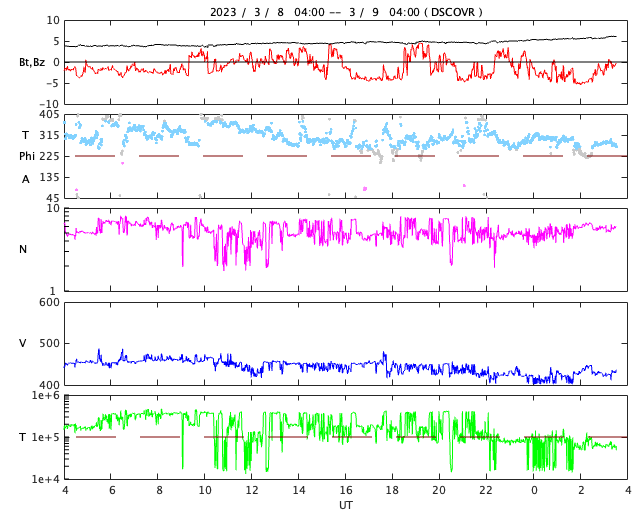The width and height of the screenshot is (640, 512).
Task: Click the 135 tick value
Action: point(49,177)
